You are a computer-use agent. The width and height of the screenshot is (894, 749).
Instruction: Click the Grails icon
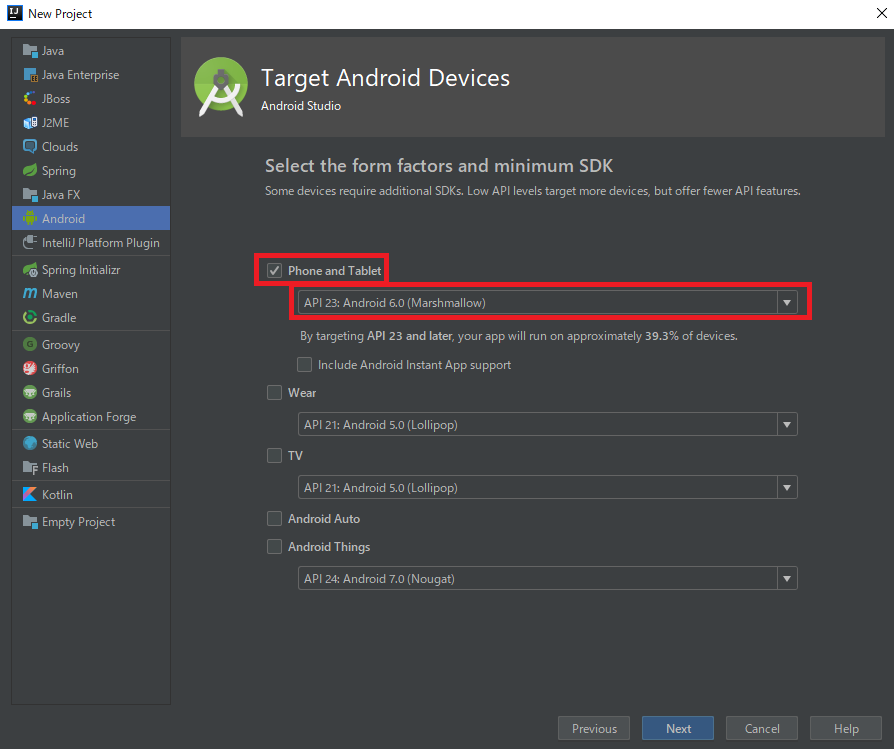[x=30, y=392]
